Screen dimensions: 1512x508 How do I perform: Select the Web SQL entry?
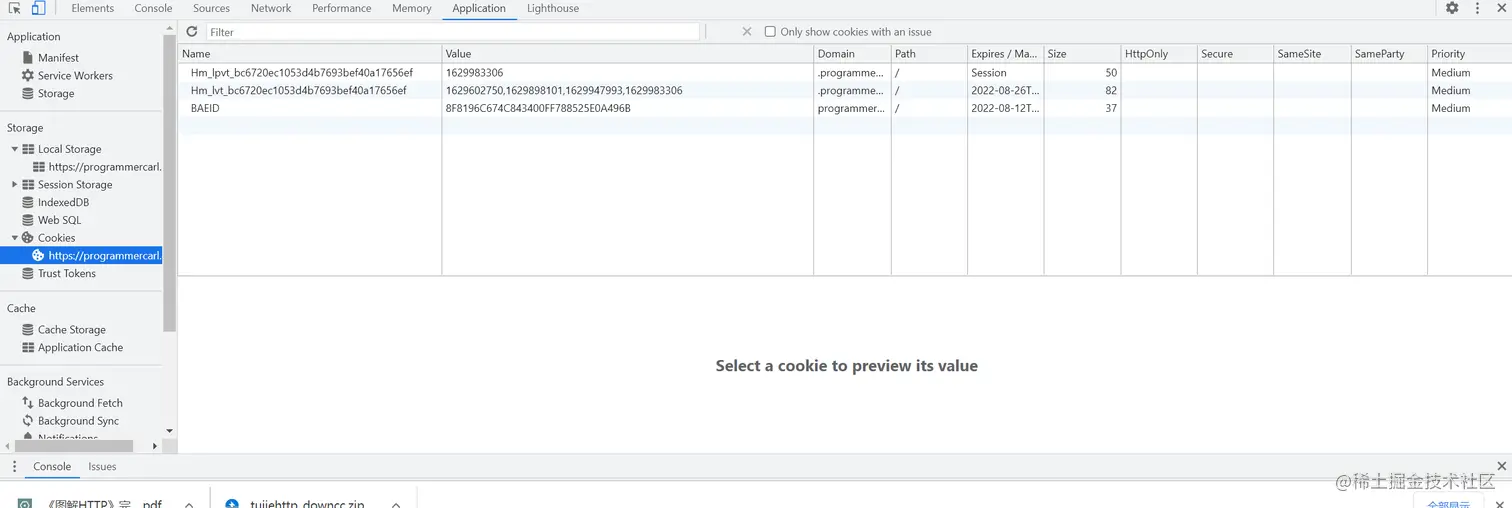59,221
